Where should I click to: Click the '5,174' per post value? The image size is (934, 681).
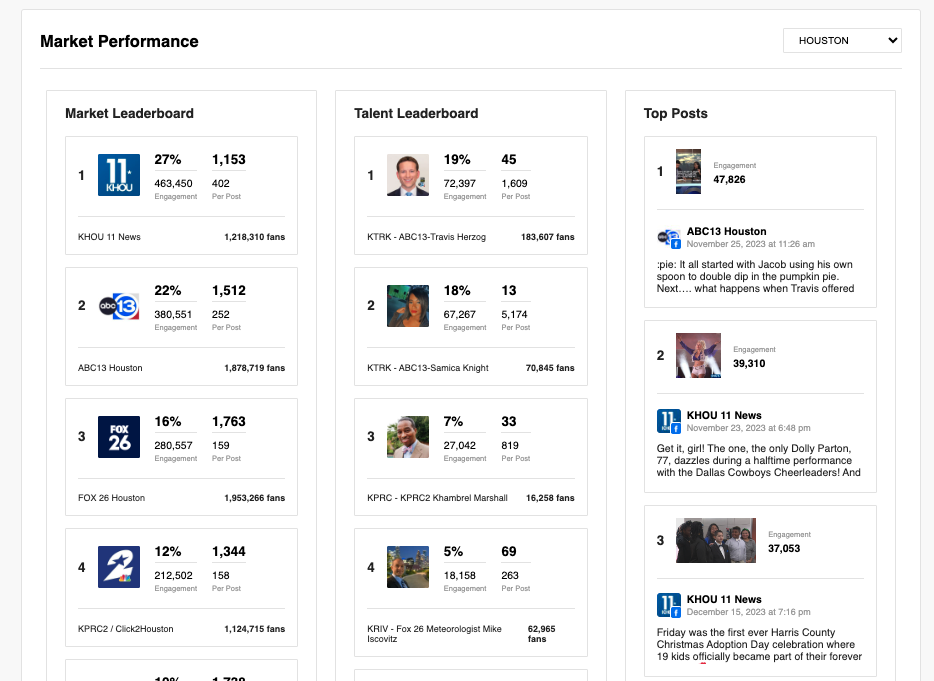515,315
